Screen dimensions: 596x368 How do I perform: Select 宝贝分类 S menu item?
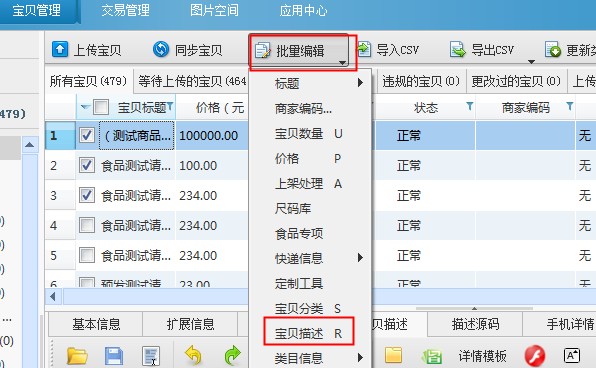310,308
